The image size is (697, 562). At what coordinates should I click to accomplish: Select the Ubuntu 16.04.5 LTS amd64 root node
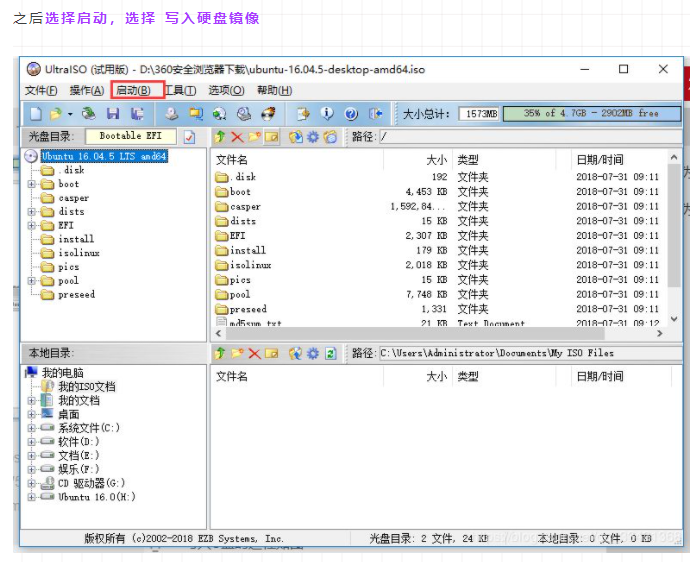pos(104,156)
